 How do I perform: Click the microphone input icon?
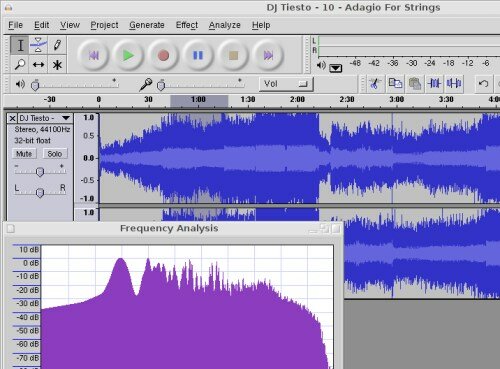(146, 85)
